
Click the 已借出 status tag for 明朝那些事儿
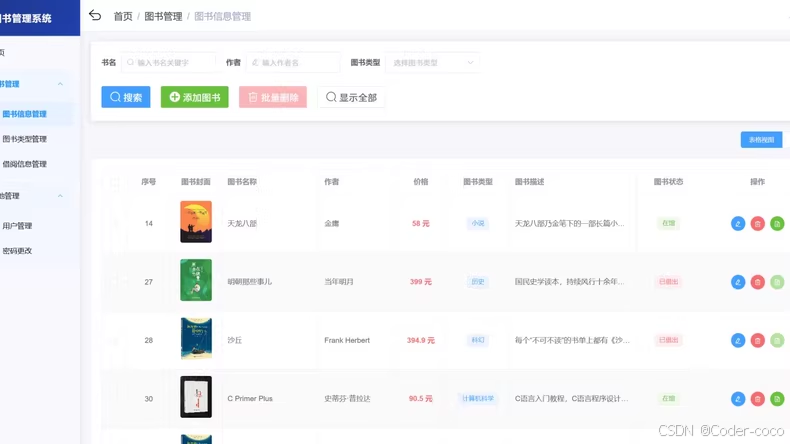point(669,282)
